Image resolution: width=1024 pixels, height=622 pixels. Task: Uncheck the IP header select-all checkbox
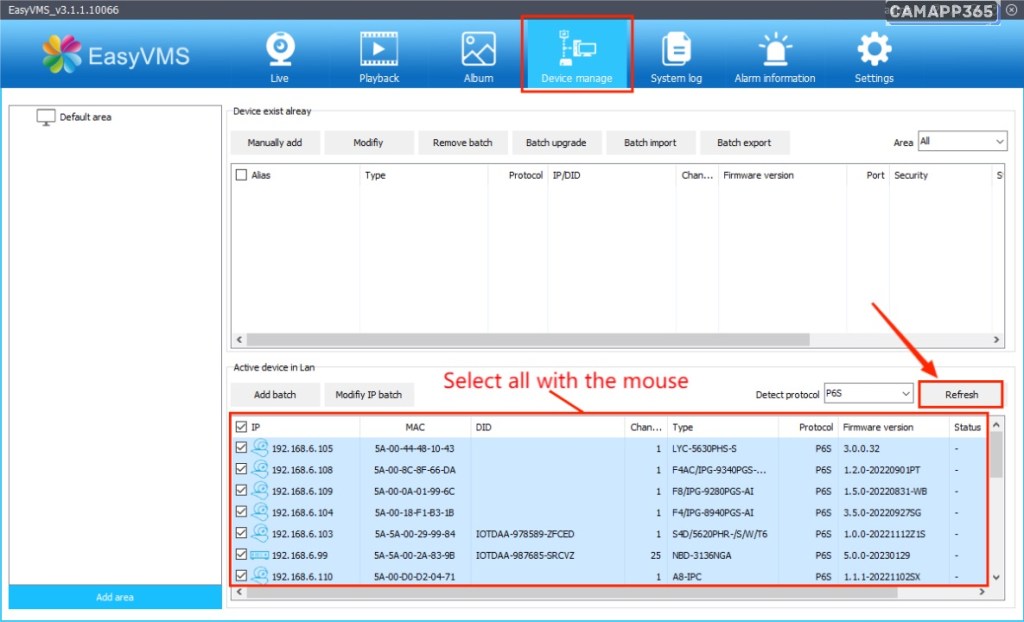241,427
